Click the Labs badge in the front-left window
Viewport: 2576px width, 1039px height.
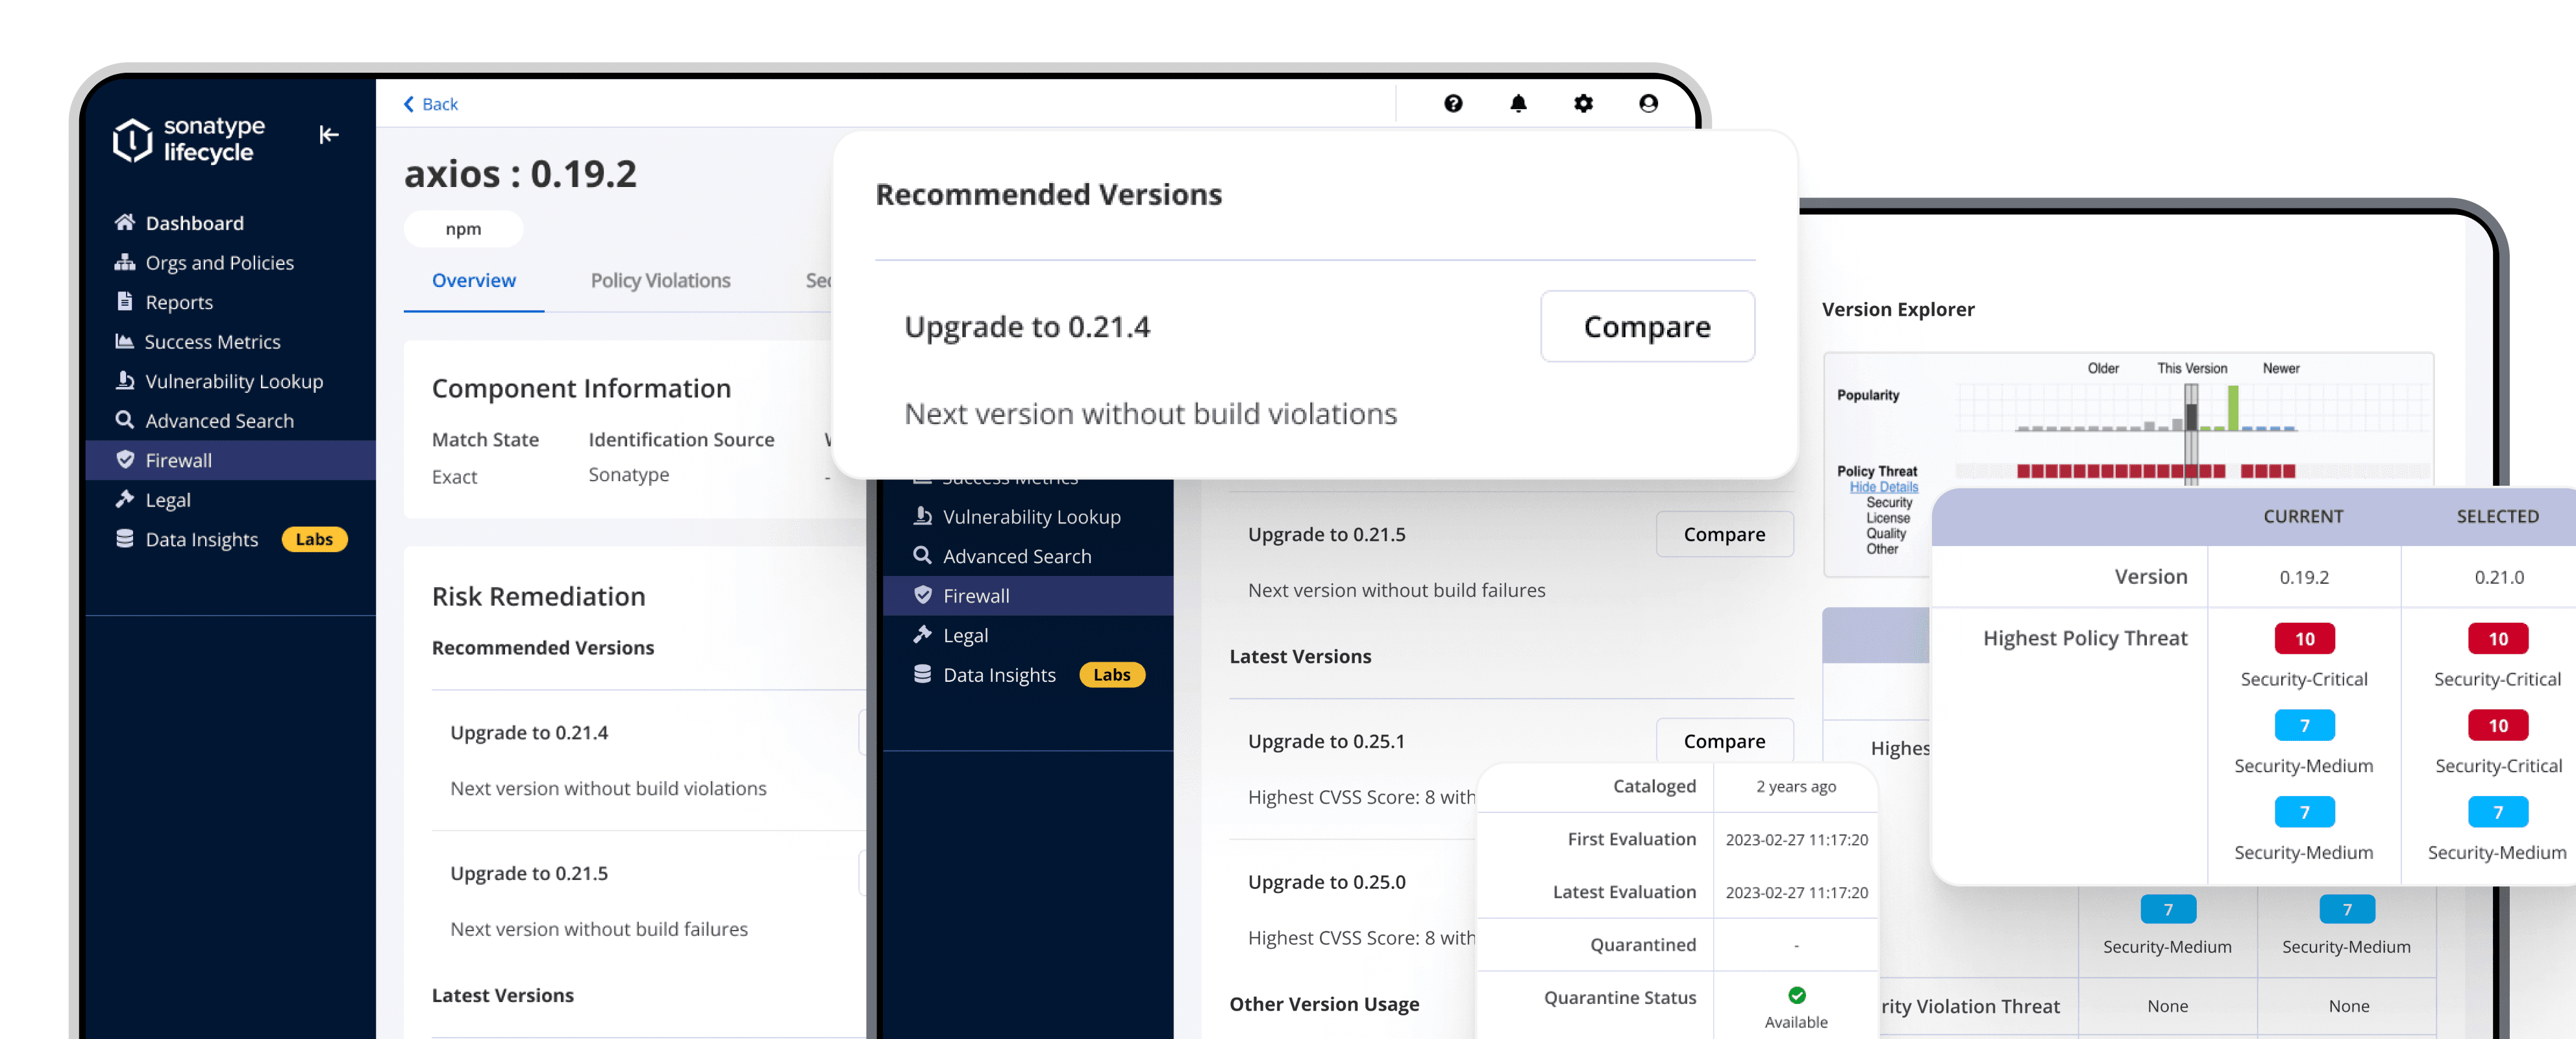314,539
